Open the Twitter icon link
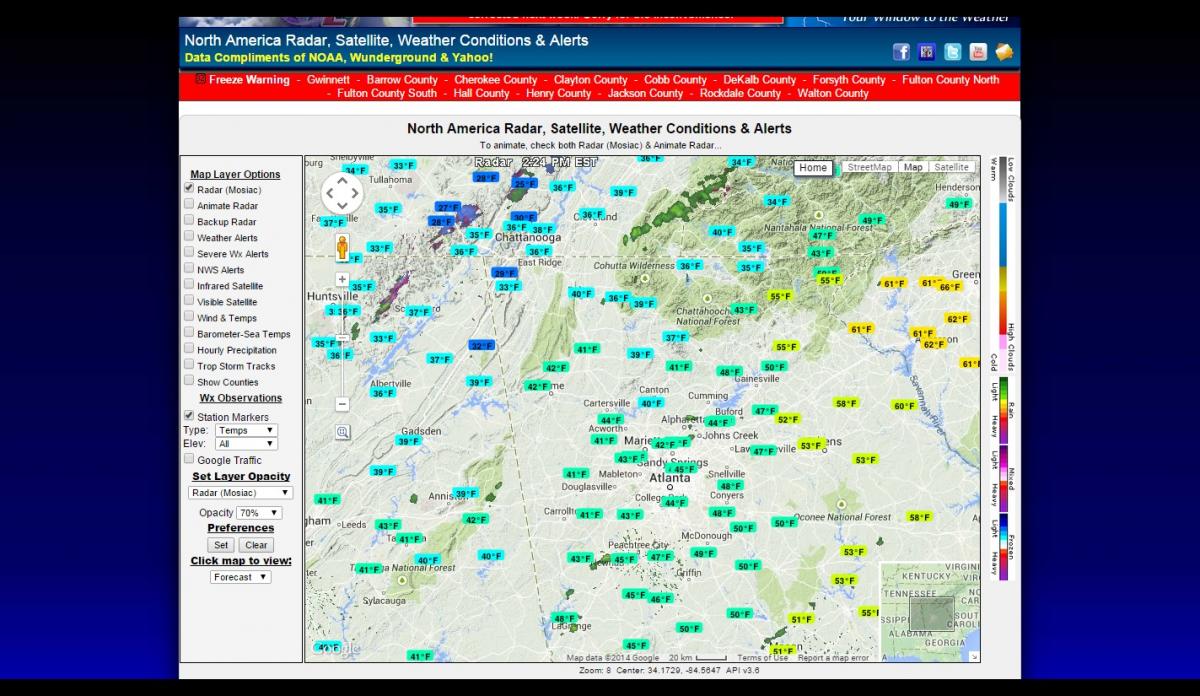This screenshot has width=1200, height=696. click(x=953, y=52)
